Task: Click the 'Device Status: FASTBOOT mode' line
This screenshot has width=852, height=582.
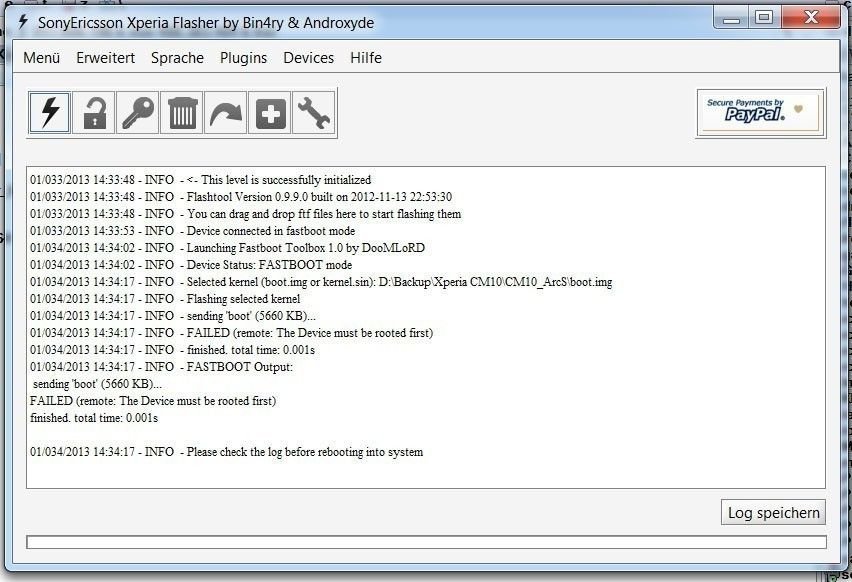Action: point(191,265)
